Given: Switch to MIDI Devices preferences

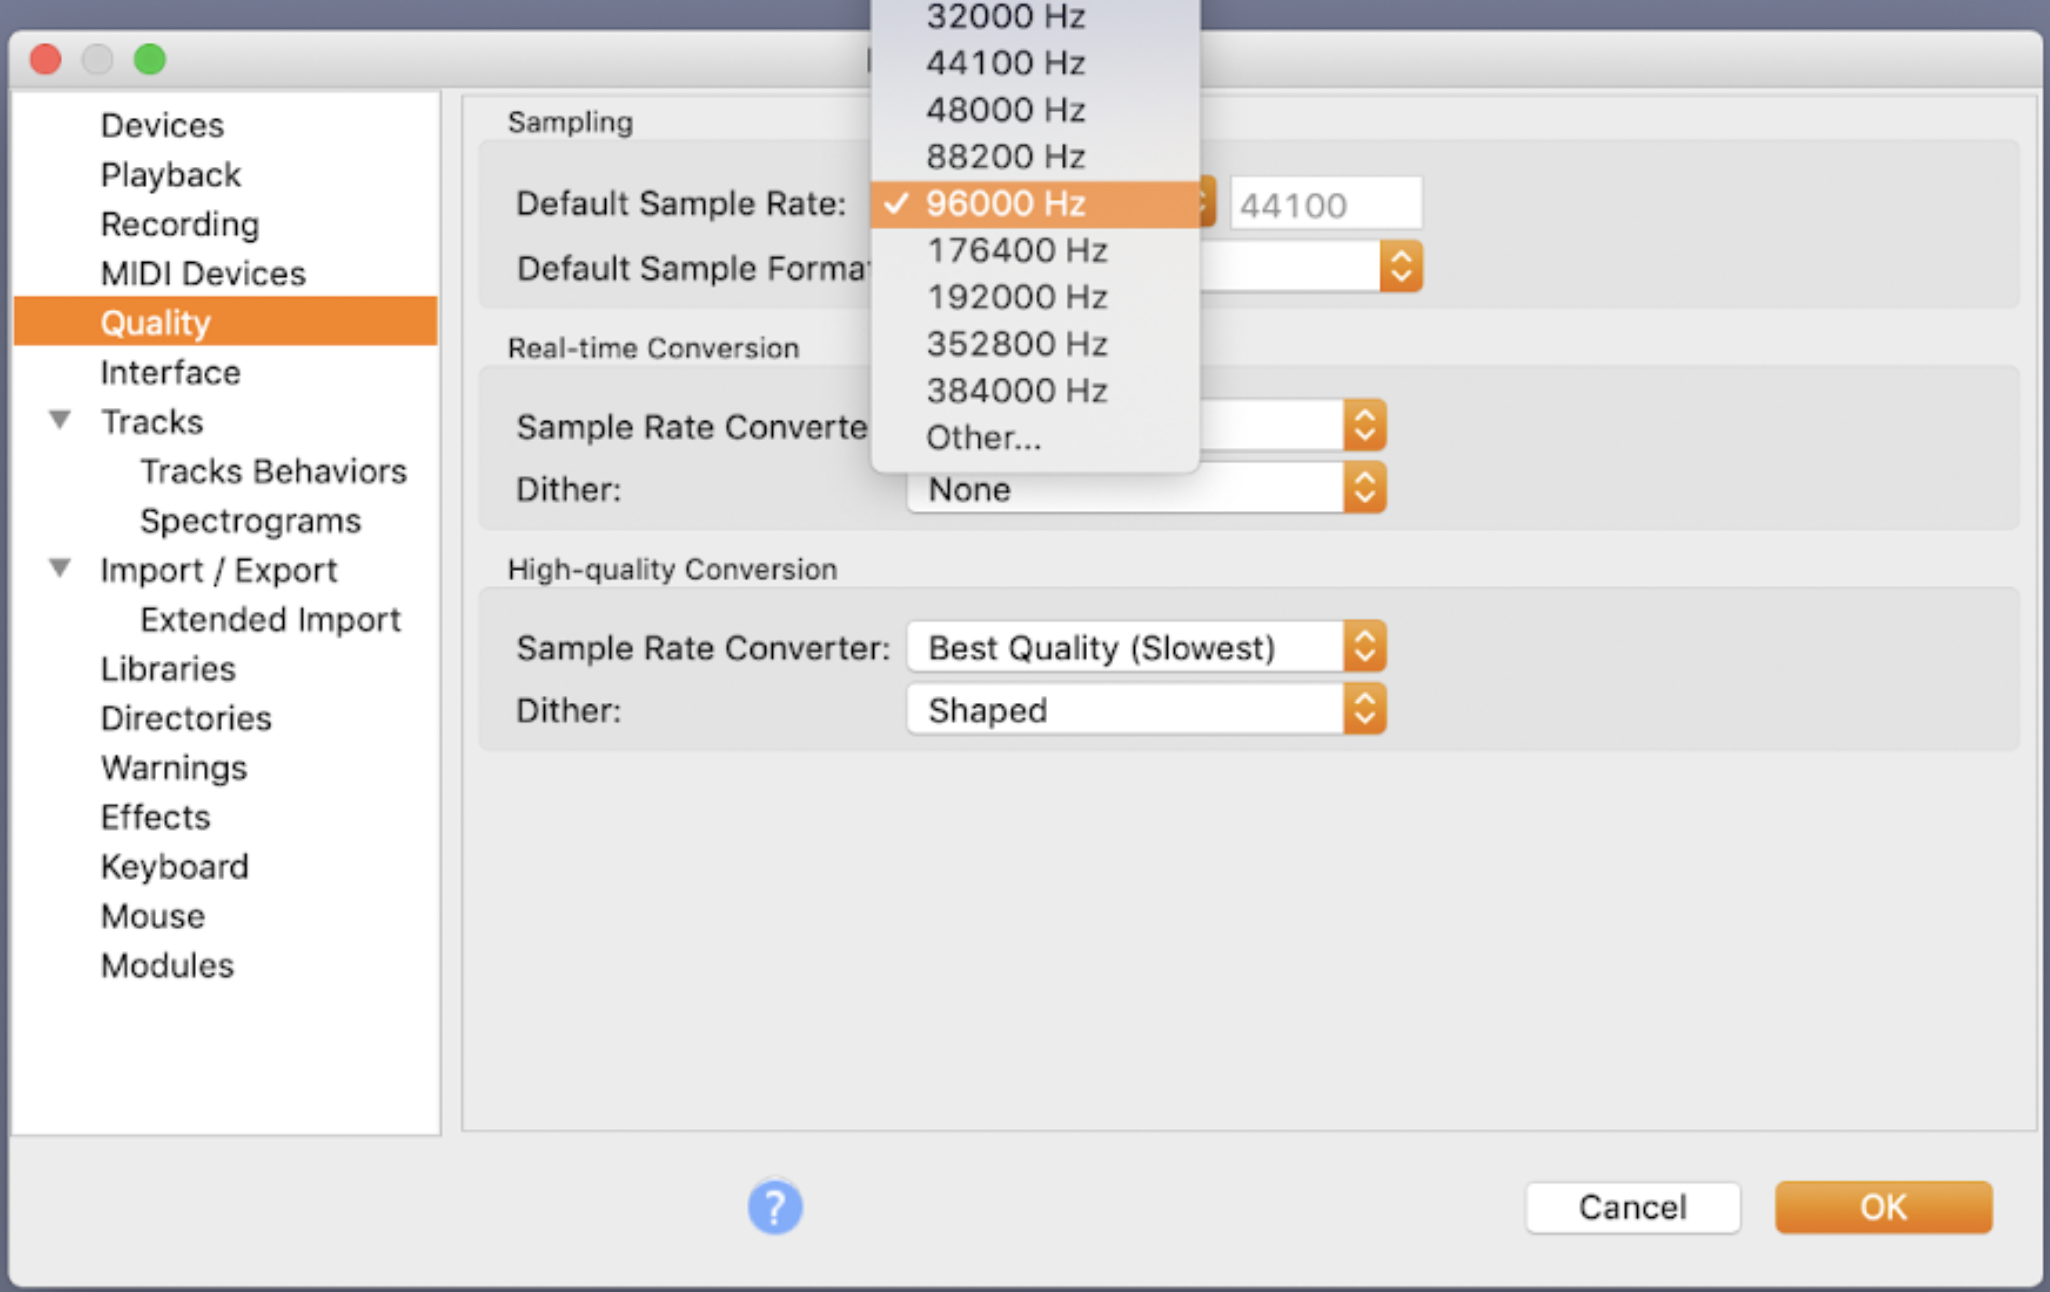Looking at the screenshot, I should [203, 273].
